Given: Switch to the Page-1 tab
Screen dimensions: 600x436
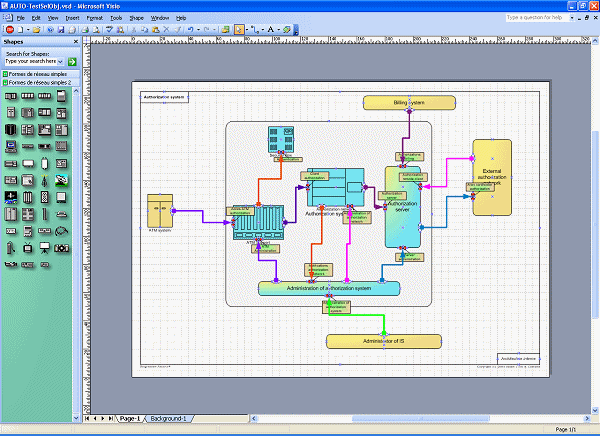Looking at the screenshot, I should point(130,419).
